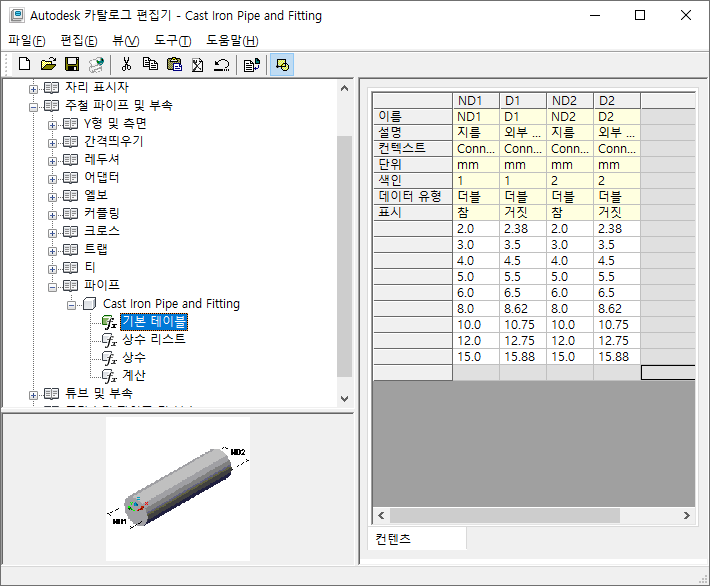Click the book icon next to 엘보
This screenshot has height=586, width=710.
70,196
